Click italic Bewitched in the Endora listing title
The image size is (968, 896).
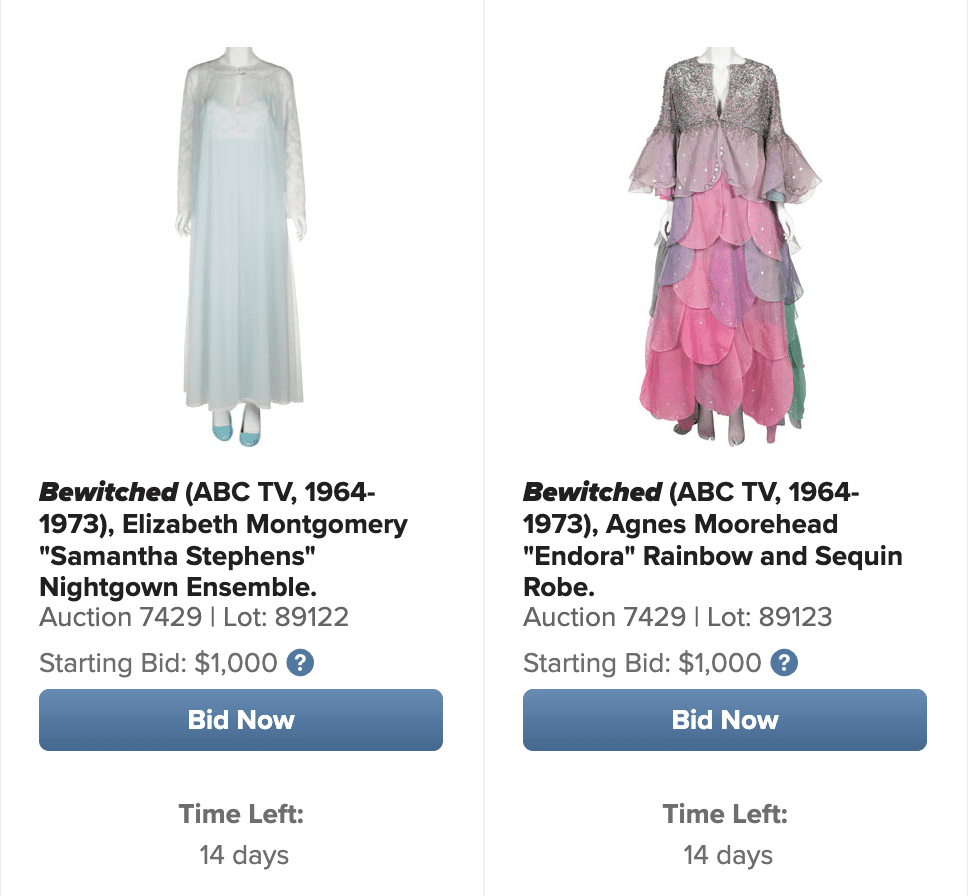592,492
